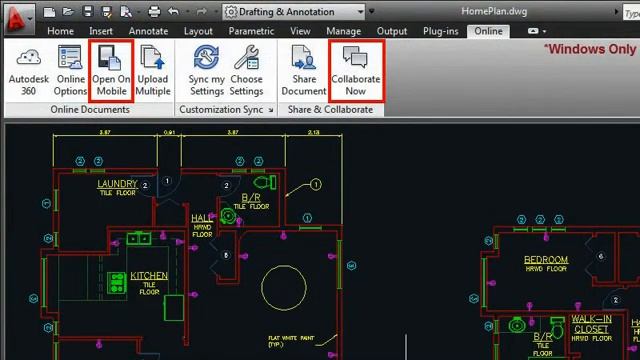
Task: Switch to the Insert ribbon tab
Action: point(101,31)
